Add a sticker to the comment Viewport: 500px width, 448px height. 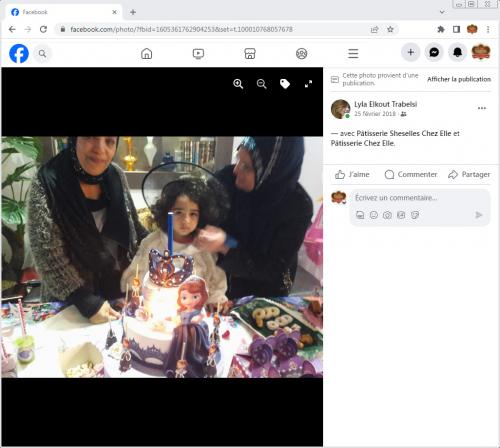click(415, 215)
